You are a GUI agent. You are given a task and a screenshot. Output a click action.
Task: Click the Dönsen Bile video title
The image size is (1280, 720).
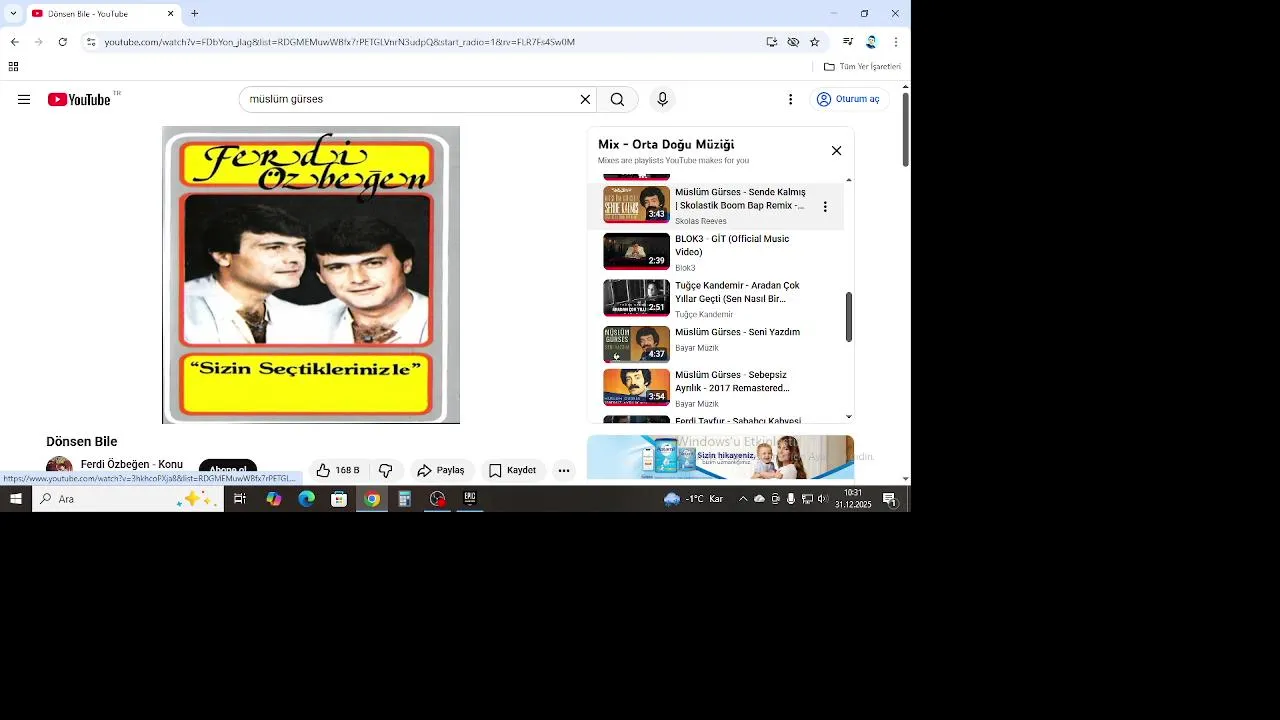(82, 441)
